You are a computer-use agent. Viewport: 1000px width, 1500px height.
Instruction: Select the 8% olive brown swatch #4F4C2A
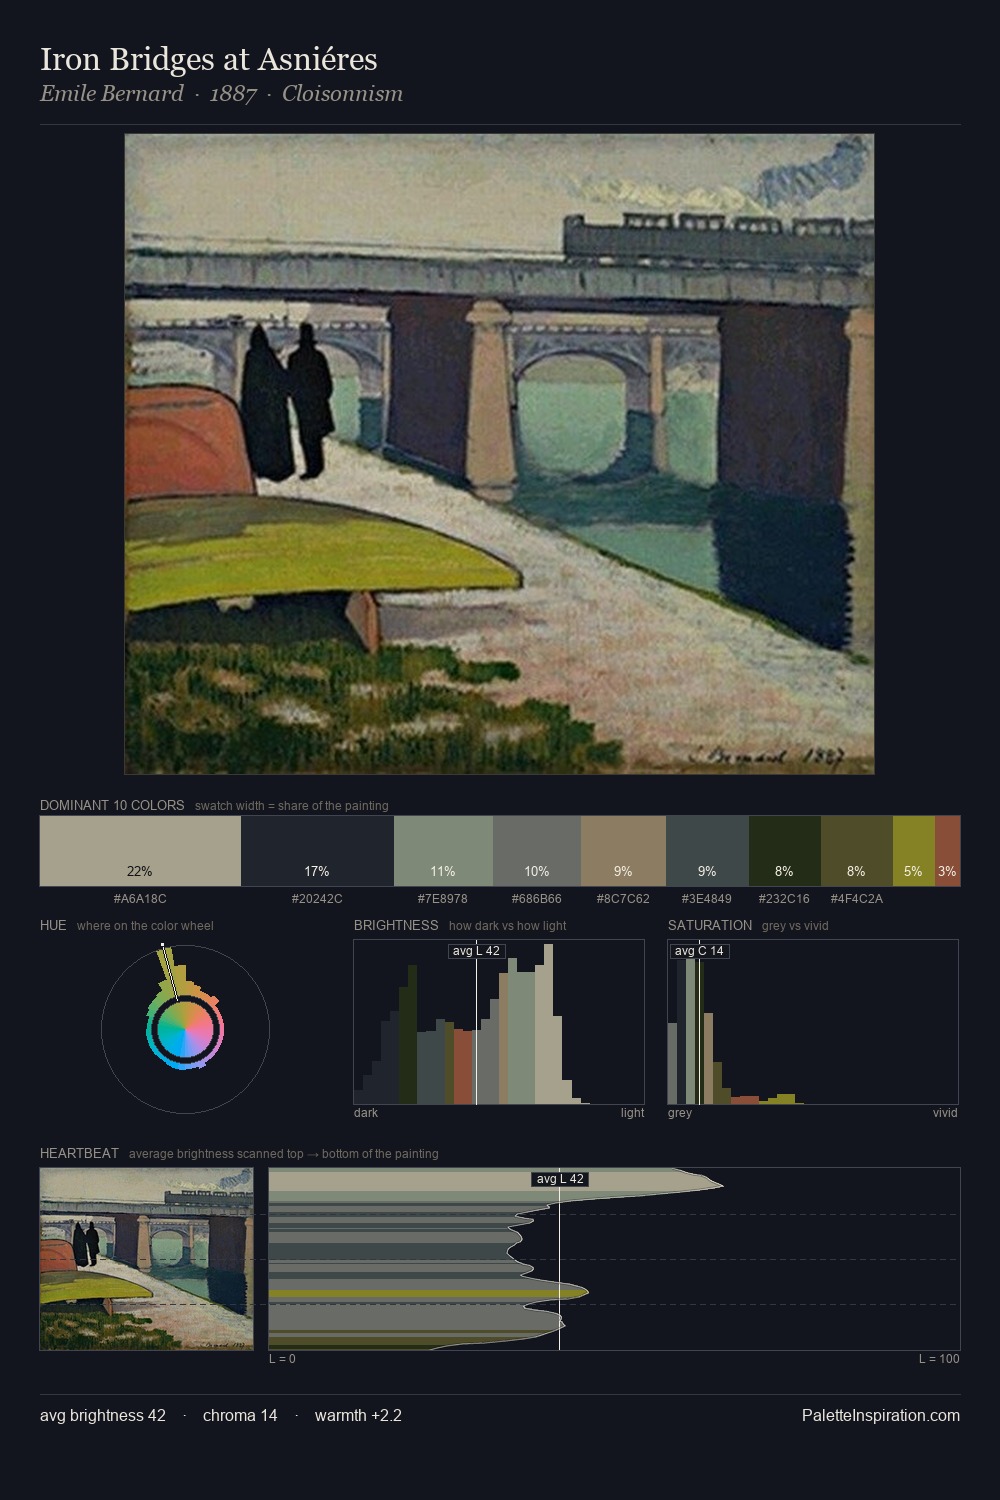856,851
